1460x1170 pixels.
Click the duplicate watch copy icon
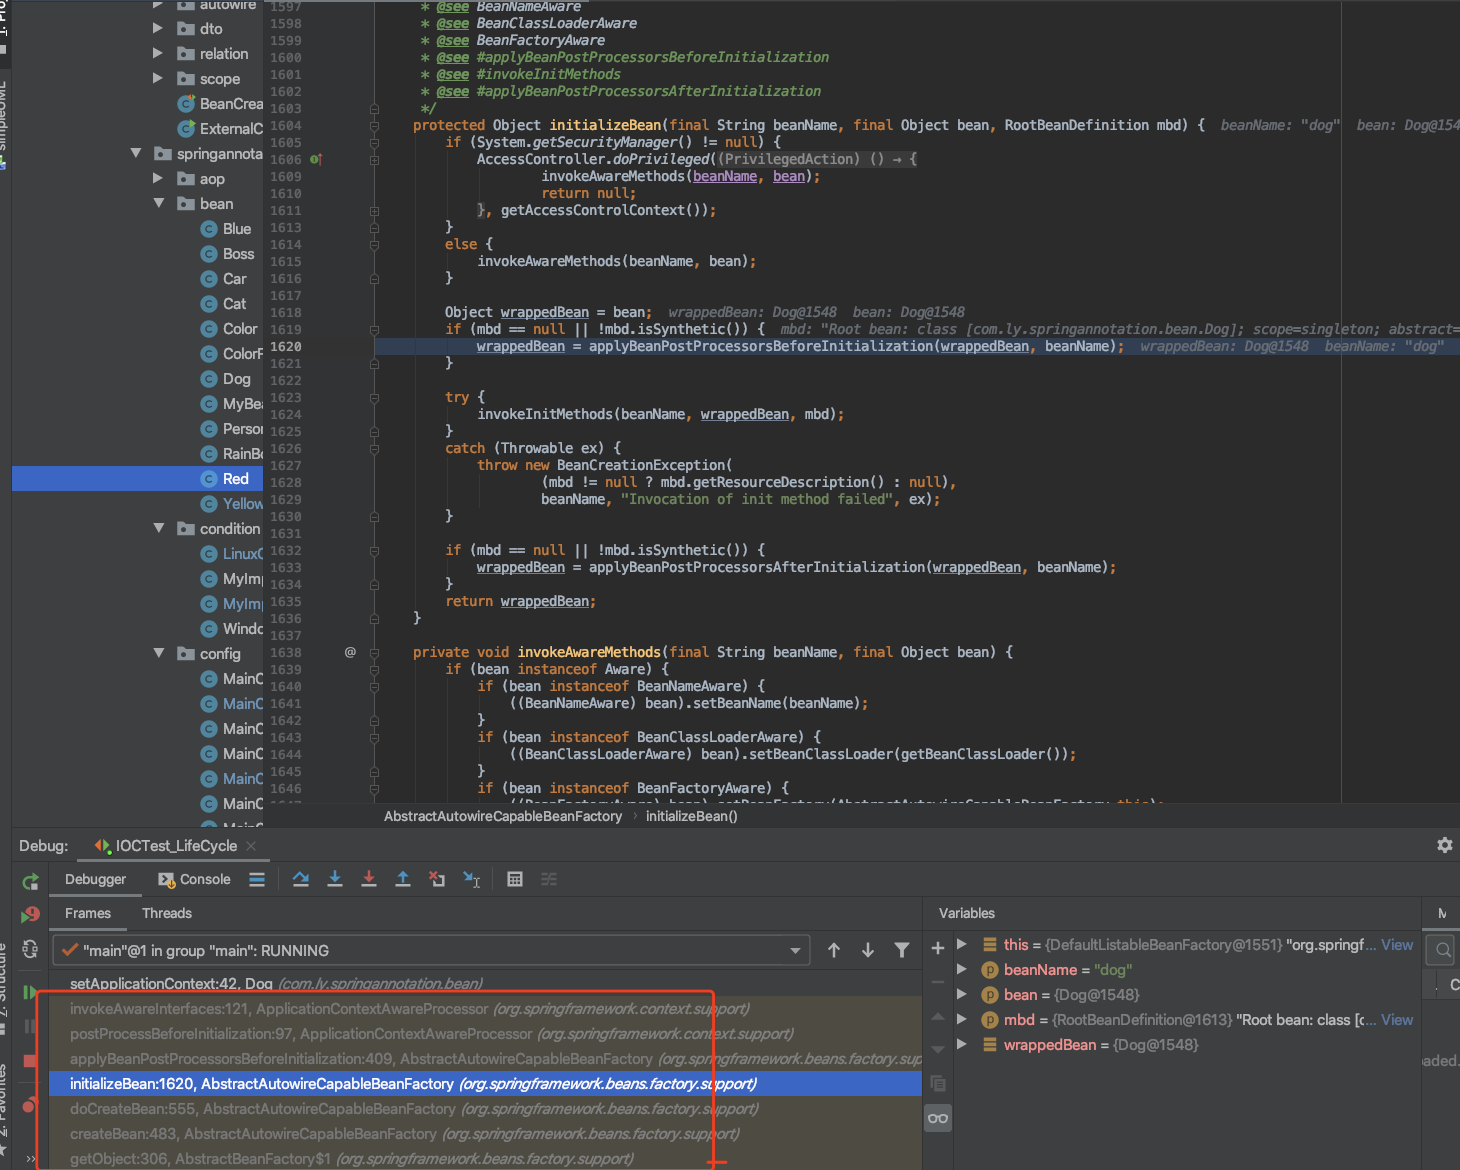coord(938,1083)
